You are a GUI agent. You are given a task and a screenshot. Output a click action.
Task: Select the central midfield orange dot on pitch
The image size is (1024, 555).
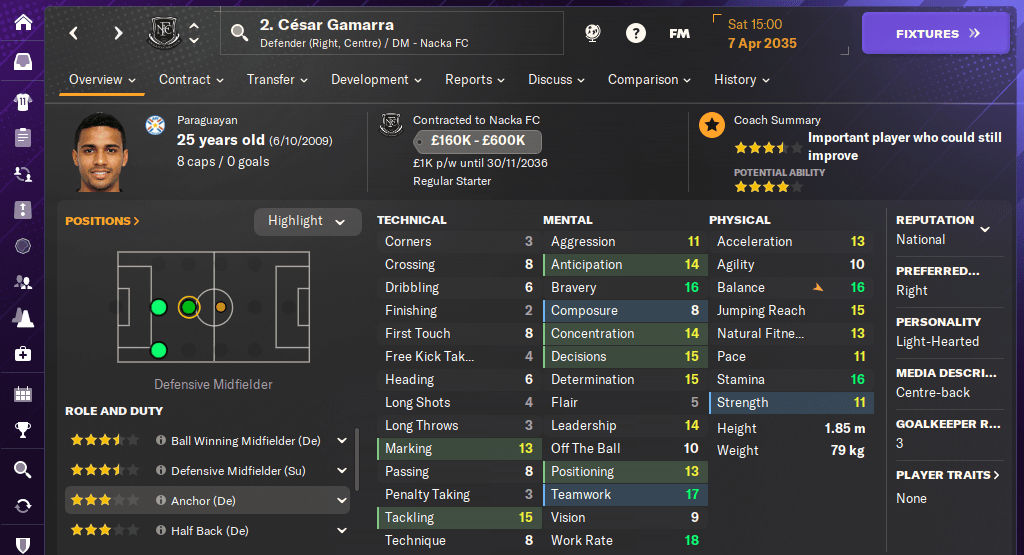[x=220, y=307]
